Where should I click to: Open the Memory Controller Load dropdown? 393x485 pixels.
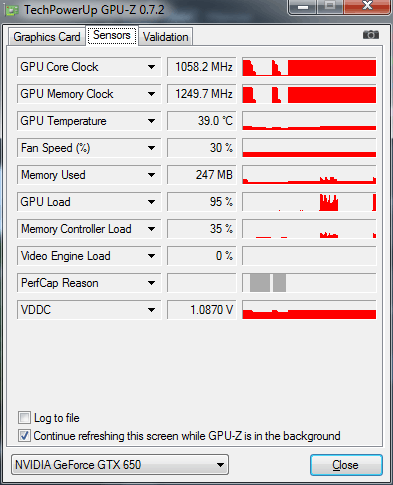click(151, 229)
